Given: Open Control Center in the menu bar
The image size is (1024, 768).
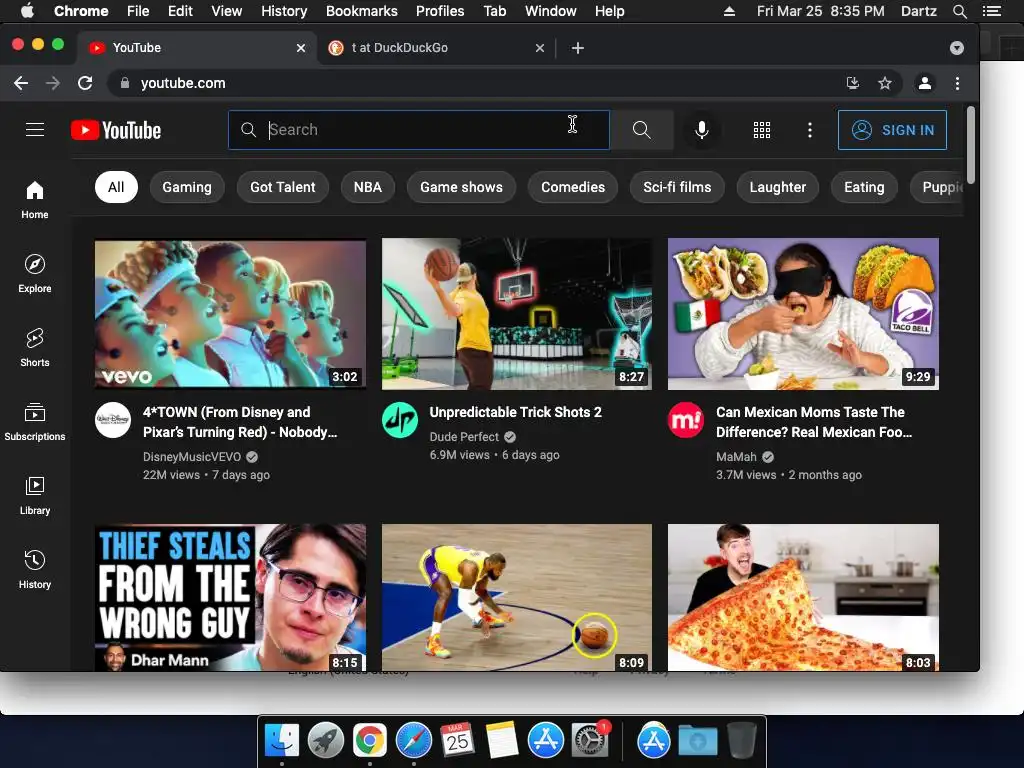Looking at the screenshot, I should pos(992,11).
